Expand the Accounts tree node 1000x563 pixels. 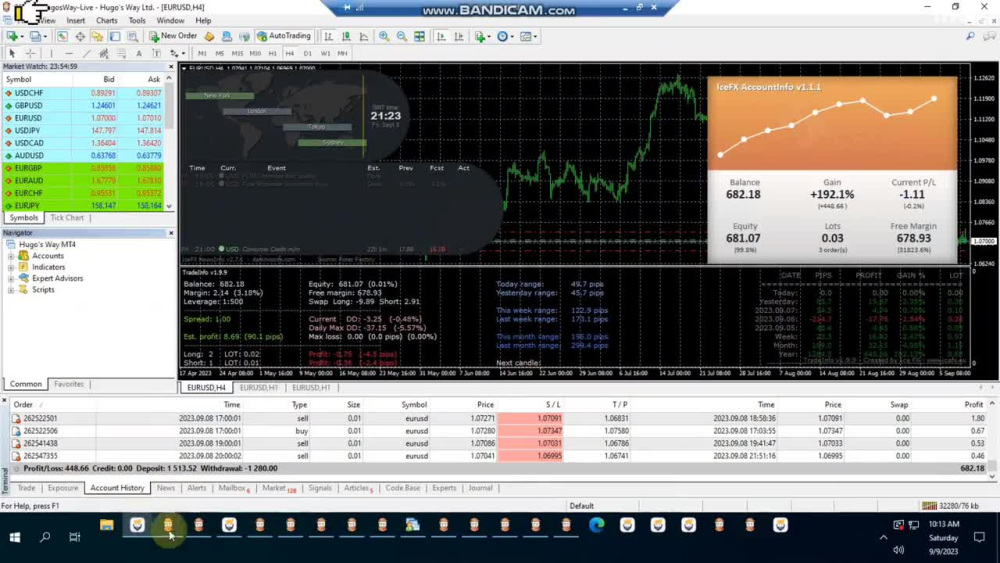point(11,256)
